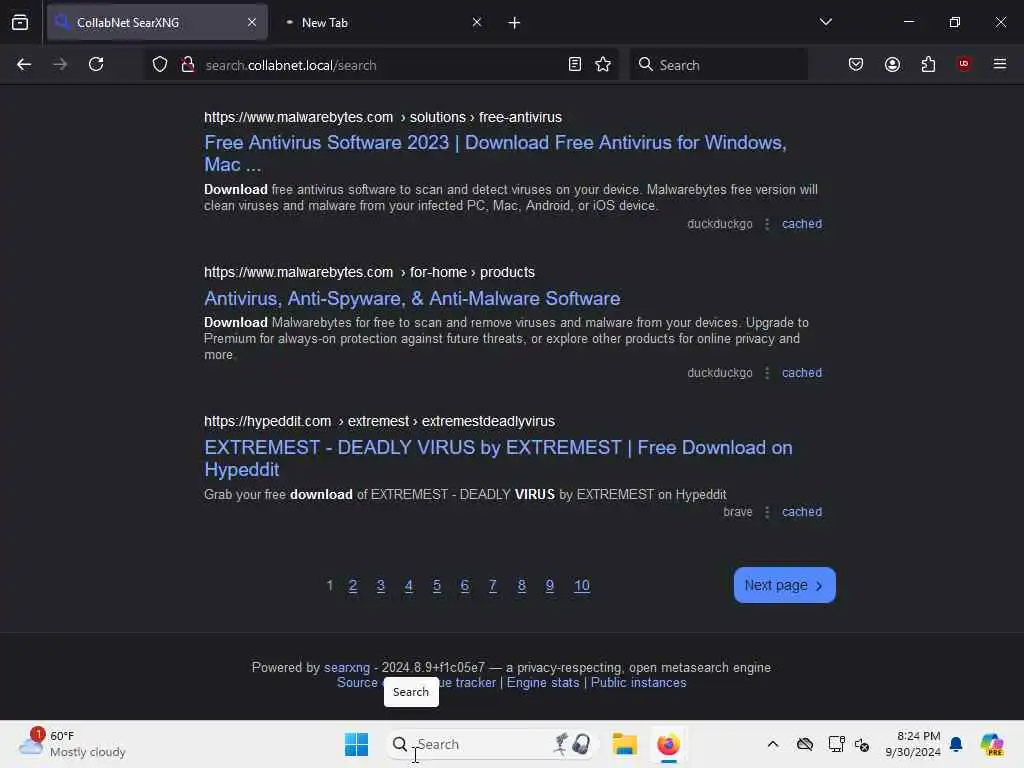Go to results page 7

(x=493, y=586)
